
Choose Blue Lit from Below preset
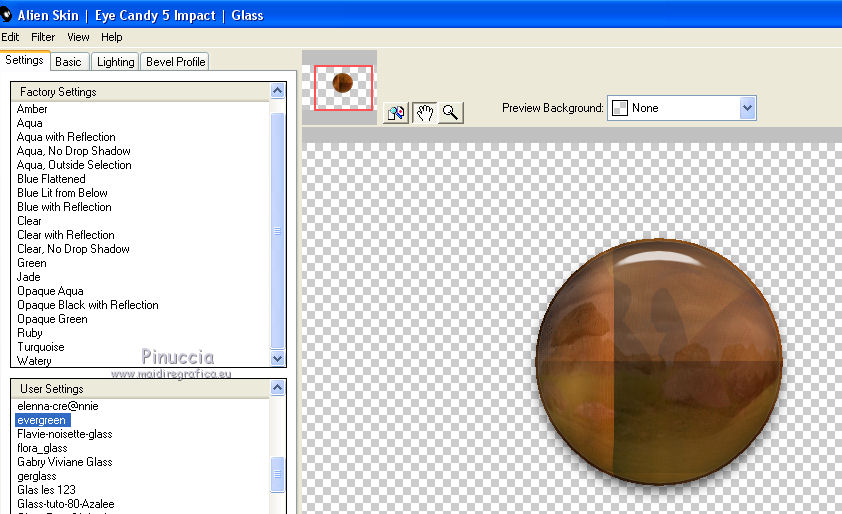coord(62,193)
